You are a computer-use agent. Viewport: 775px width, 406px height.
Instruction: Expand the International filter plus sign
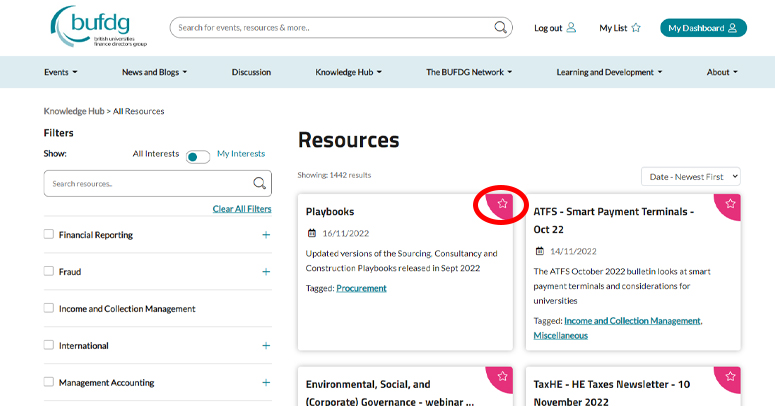coord(266,346)
